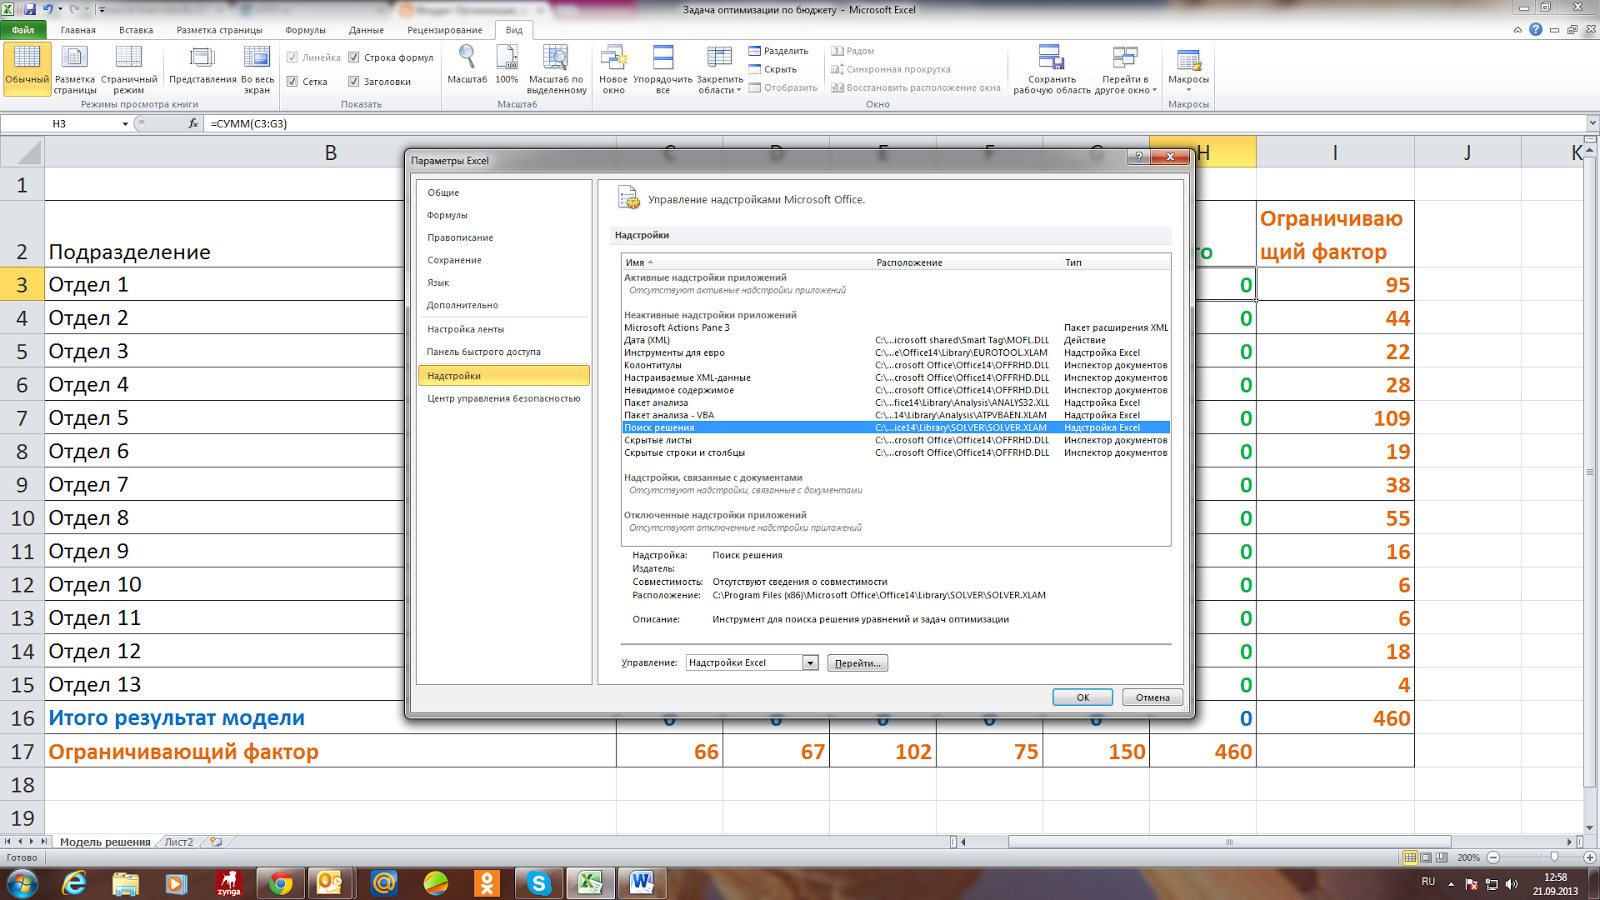
Task: Expand the formula bar
Action: [1592, 123]
